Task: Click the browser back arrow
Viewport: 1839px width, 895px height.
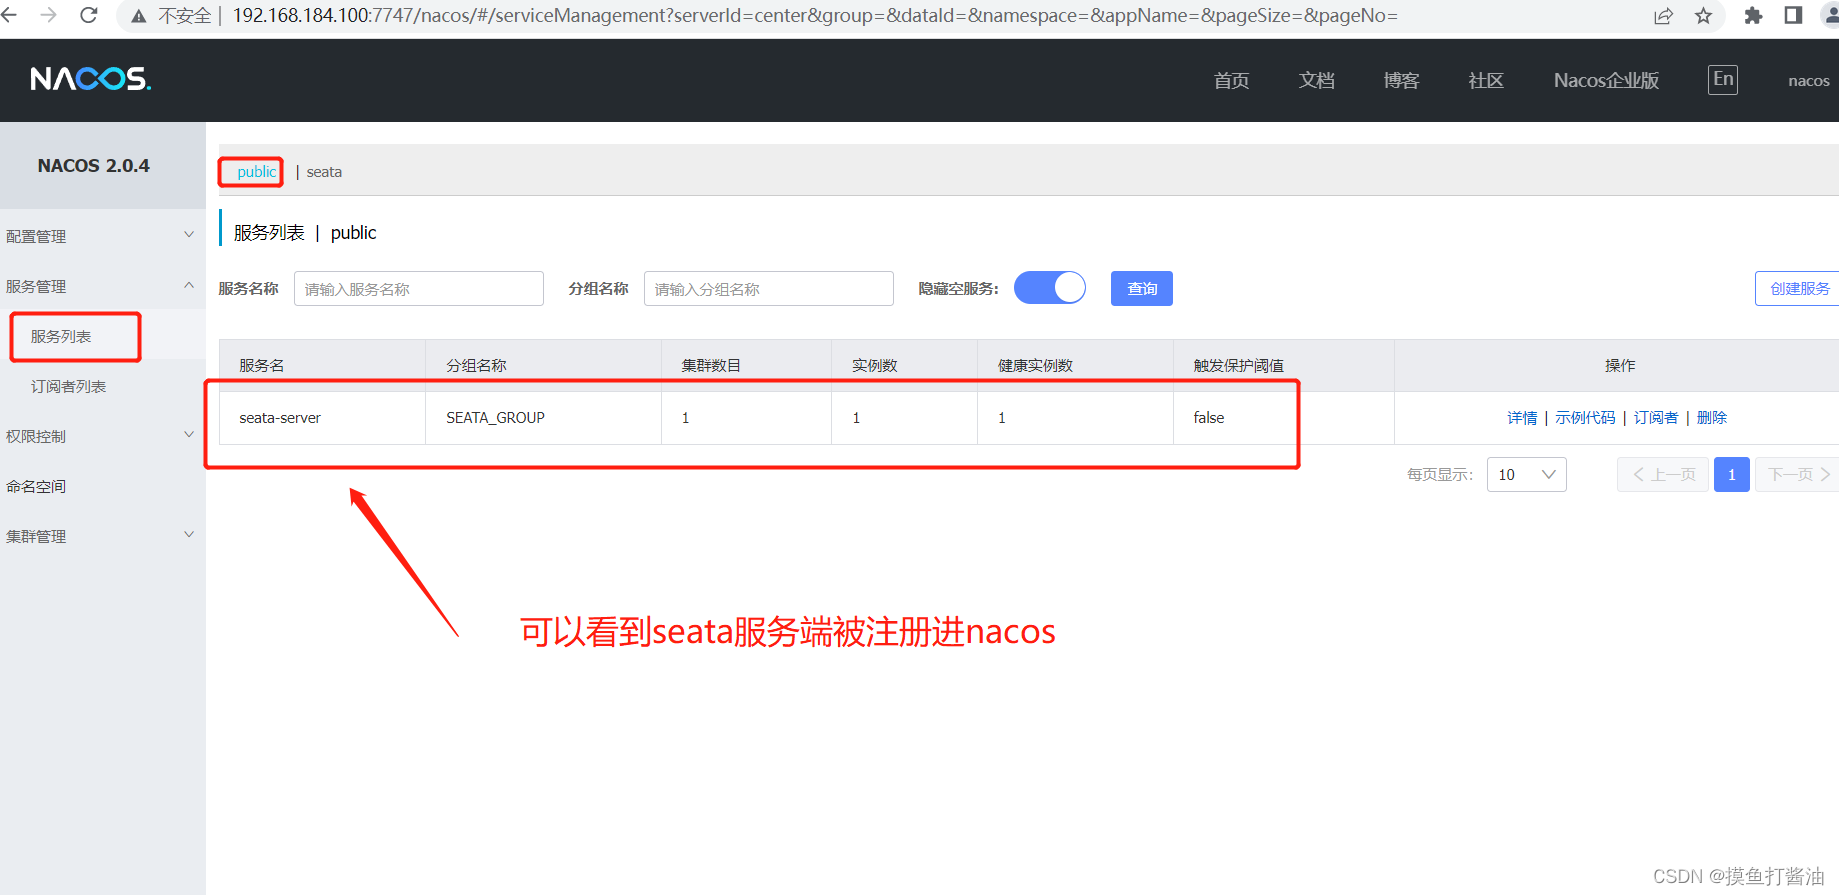Action: click(x=9, y=15)
